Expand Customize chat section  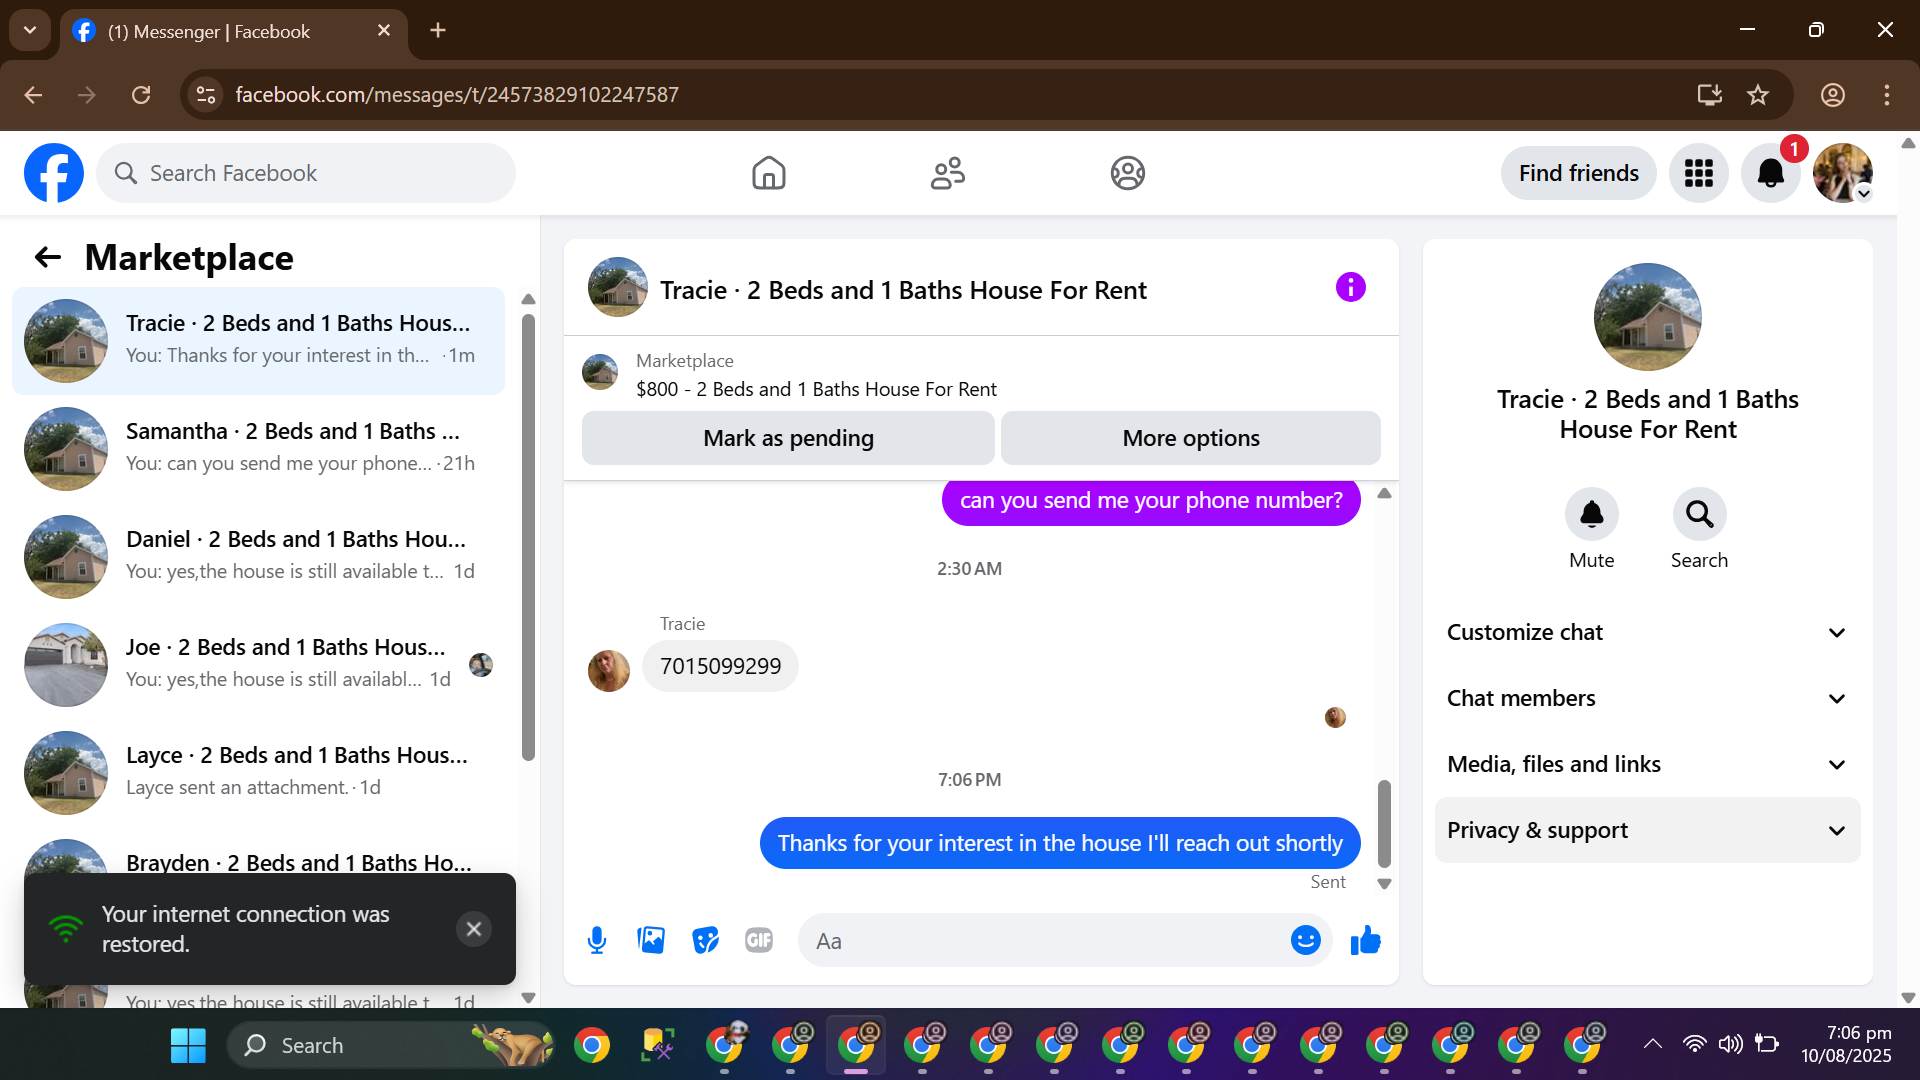[1647, 633]
